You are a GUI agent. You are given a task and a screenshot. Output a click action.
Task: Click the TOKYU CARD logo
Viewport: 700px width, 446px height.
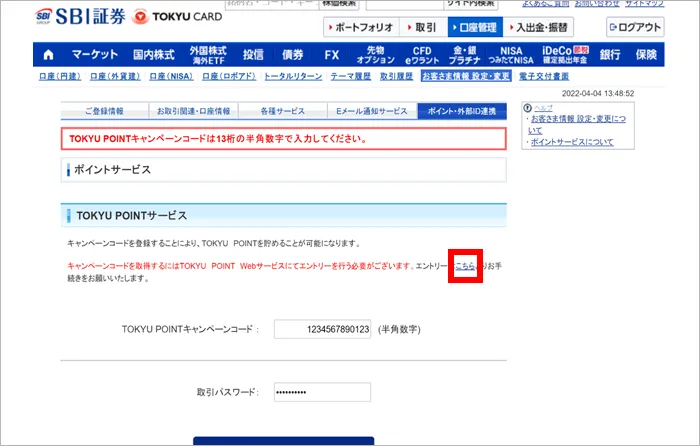click(x=172, y=17)
